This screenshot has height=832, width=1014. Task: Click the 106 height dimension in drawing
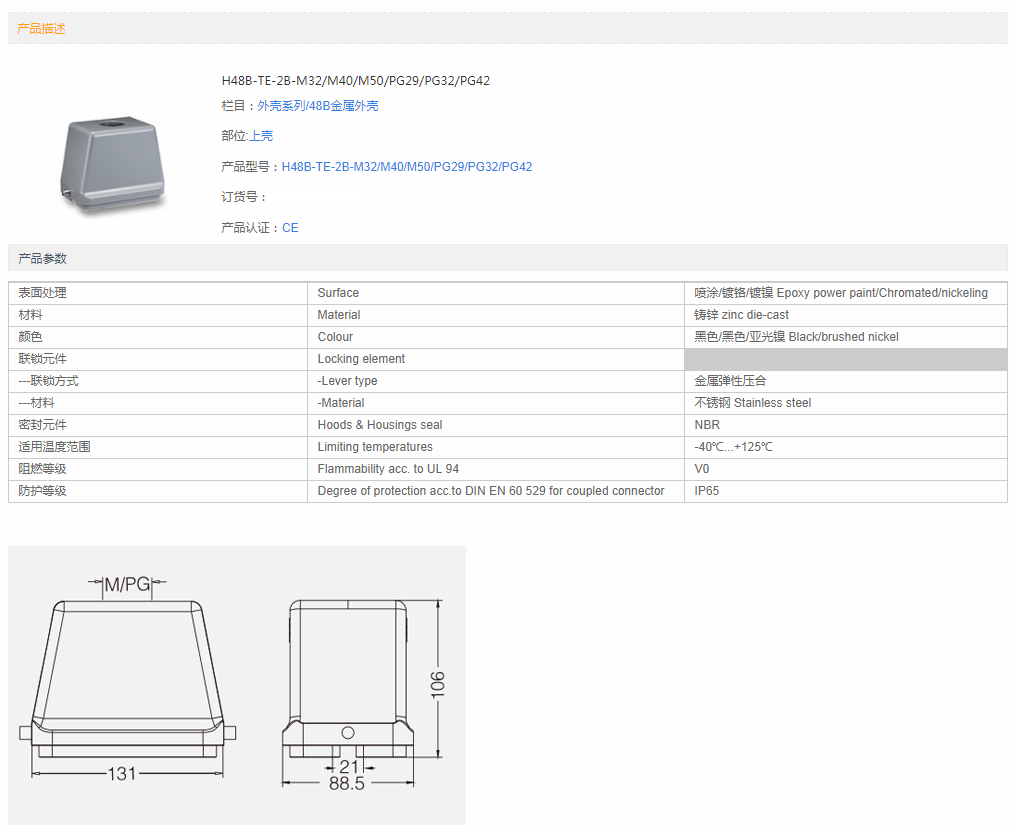pos(438,684)
